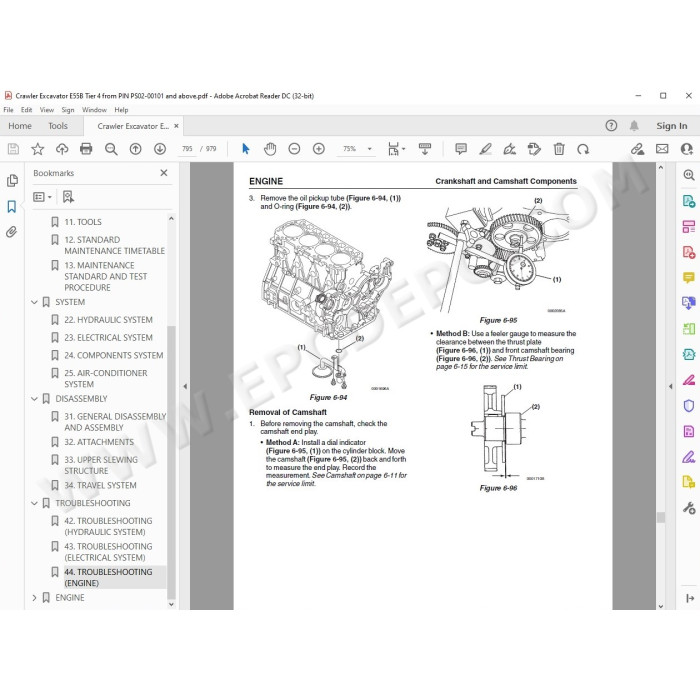Zoom in with plus icon
This screenshot has width=700, height=700.
(x=319, y=149)
